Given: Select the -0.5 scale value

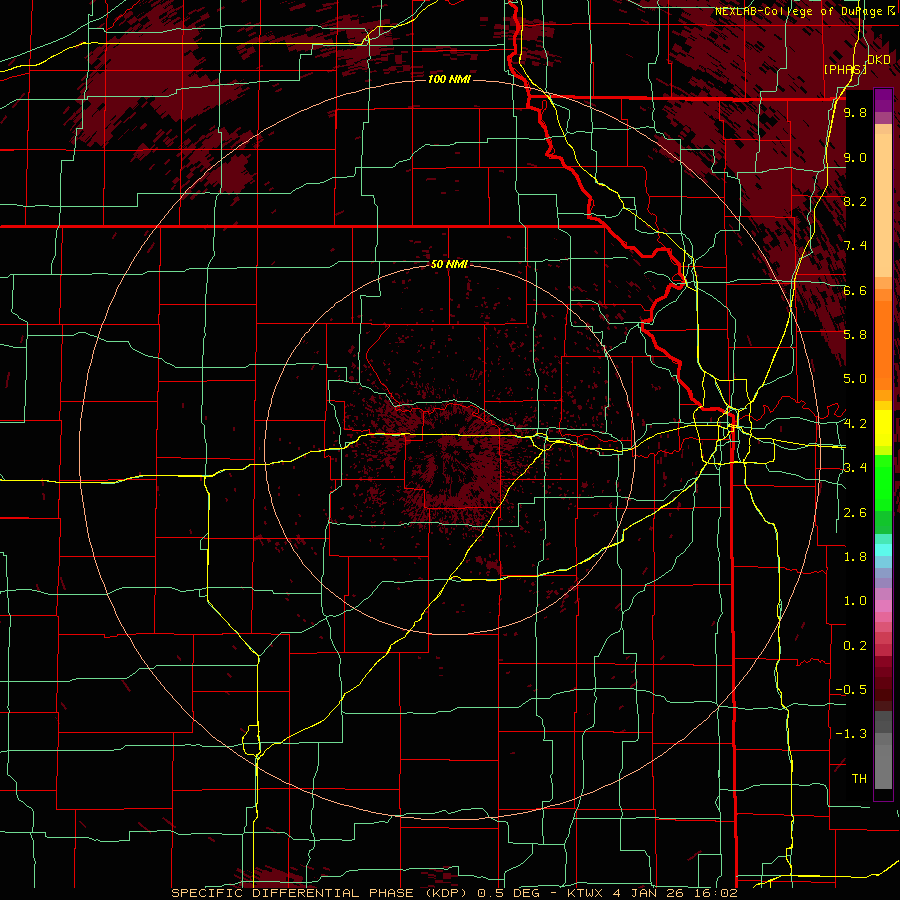Looking at the screenshot, I should (x=851, y=690).
